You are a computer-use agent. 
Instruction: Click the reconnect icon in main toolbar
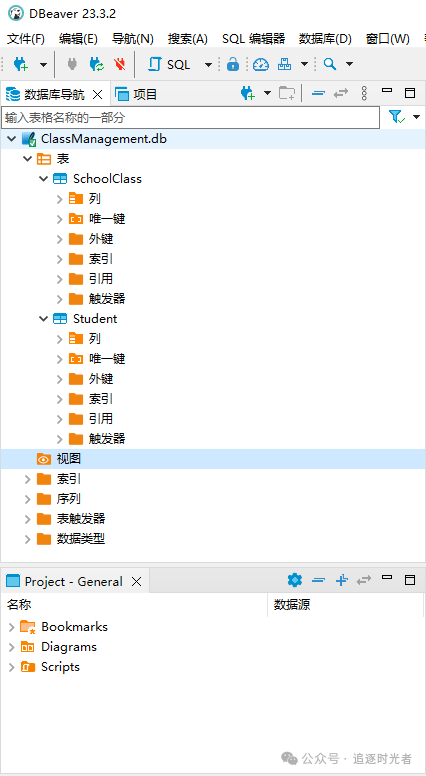(96, 64)
